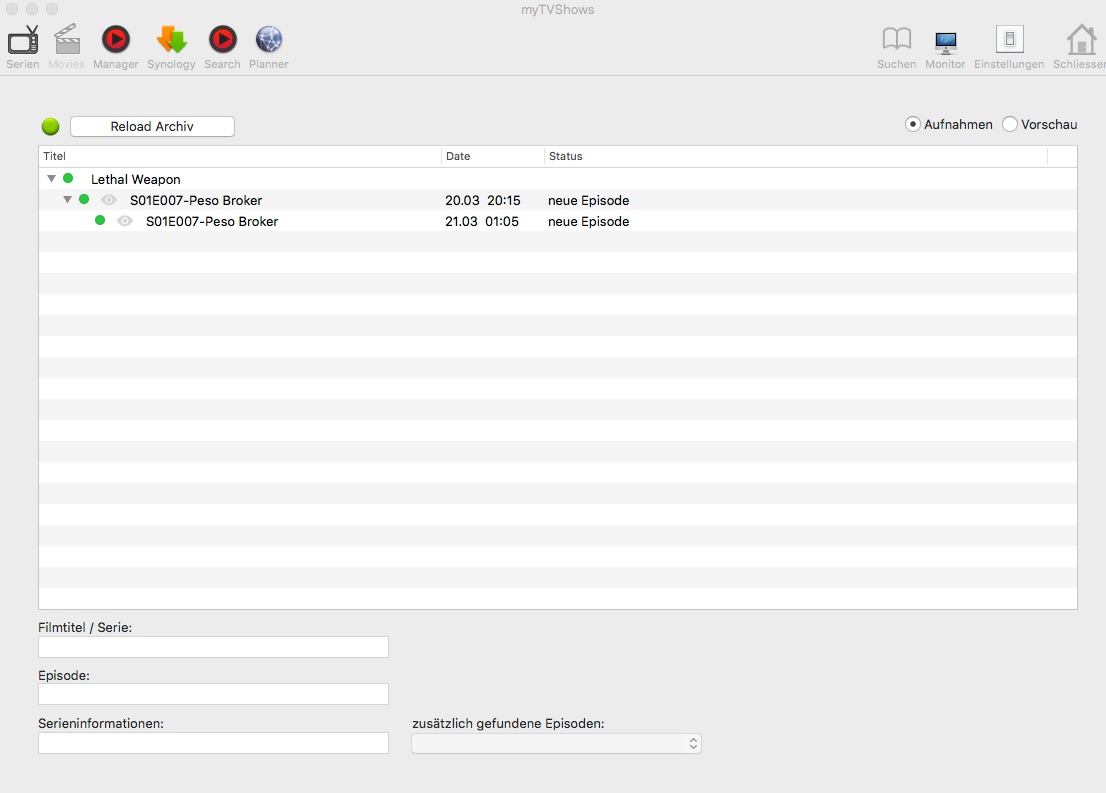Select the Vorschau radio button
The image size is (1106, 793).
[x=1010, y=125]
